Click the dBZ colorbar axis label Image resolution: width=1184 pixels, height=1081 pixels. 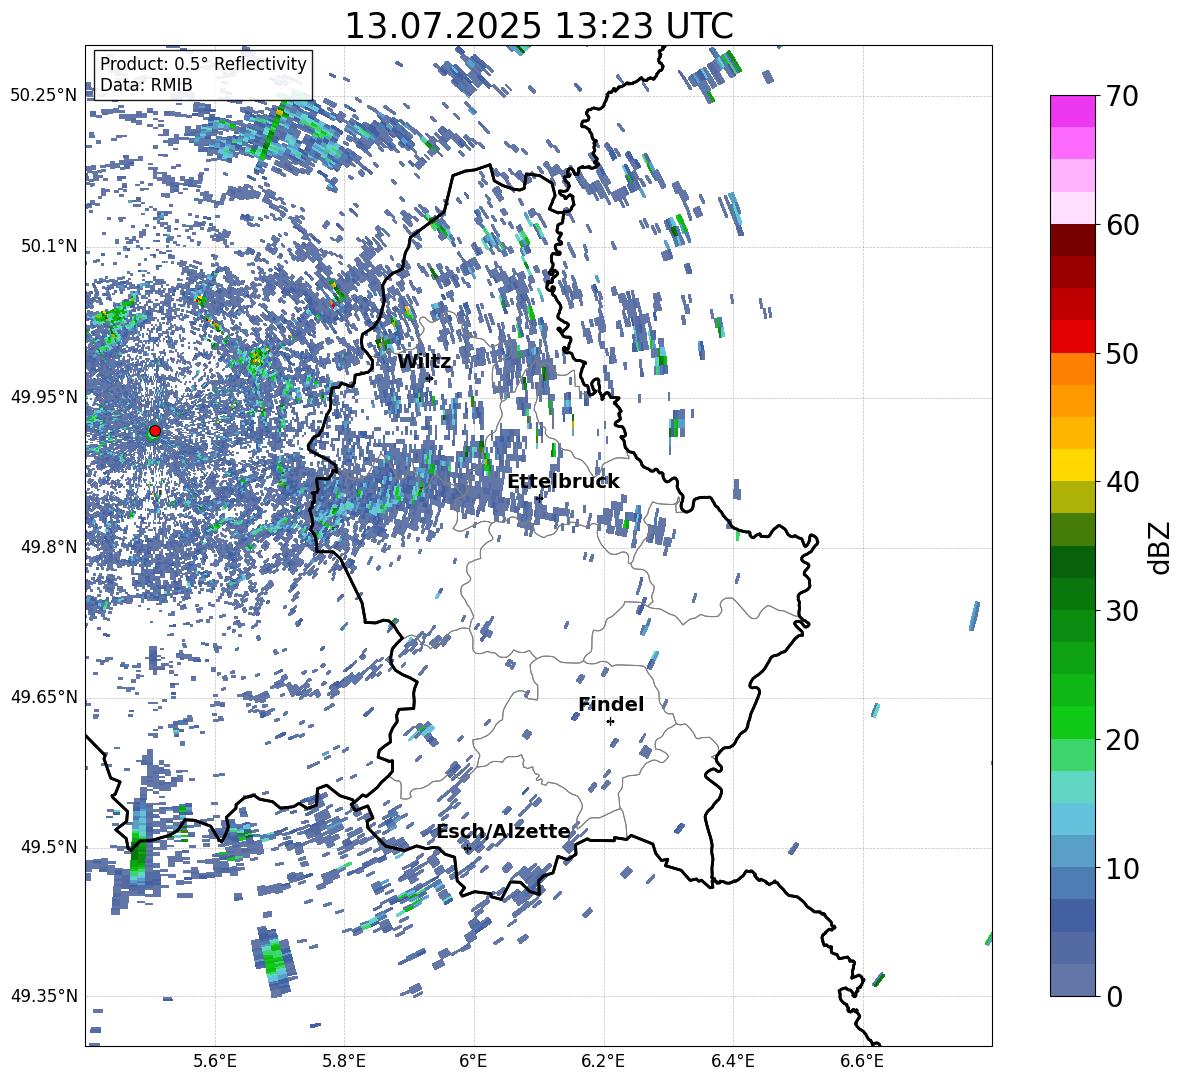pyautogui.click(x=1161, y=547)
